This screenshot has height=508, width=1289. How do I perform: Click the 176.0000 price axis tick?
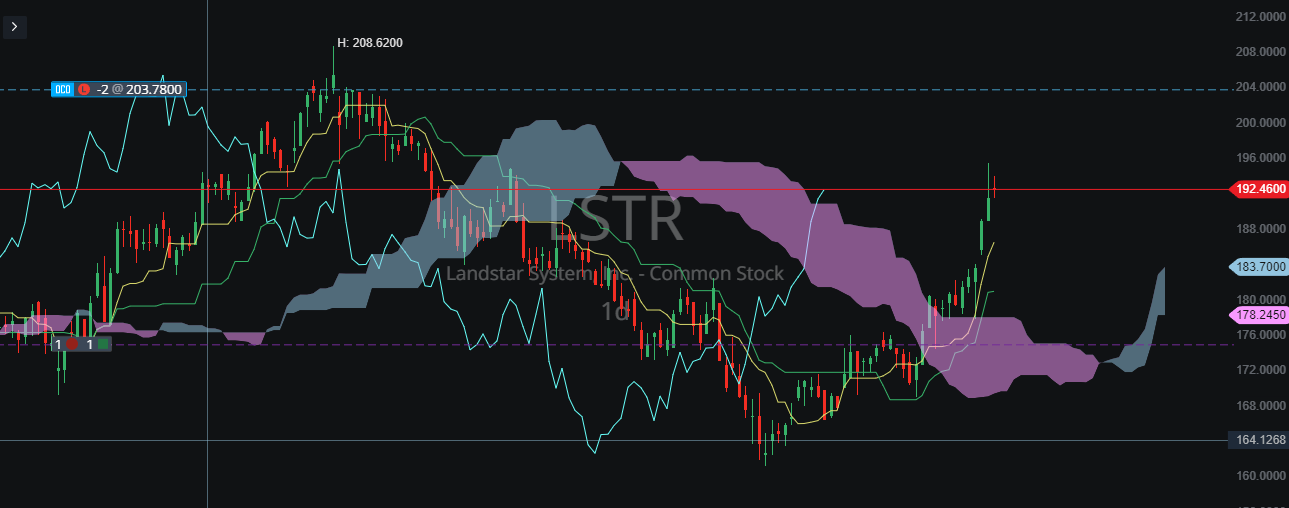(1261, 335)
